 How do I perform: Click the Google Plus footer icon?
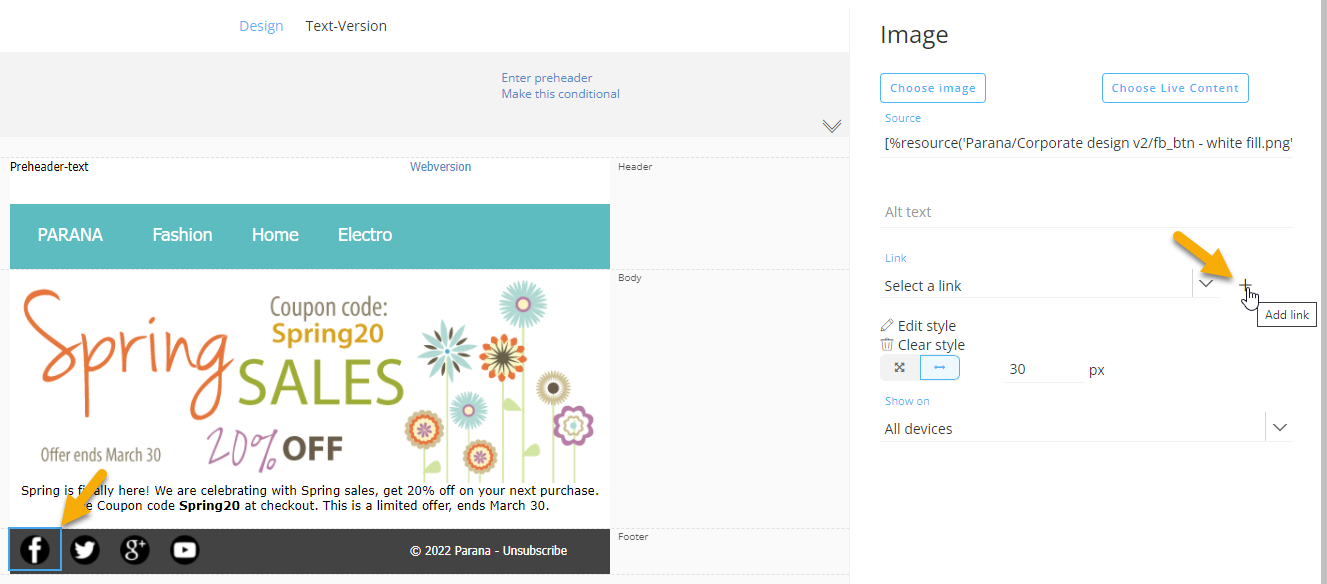[135, 550]
